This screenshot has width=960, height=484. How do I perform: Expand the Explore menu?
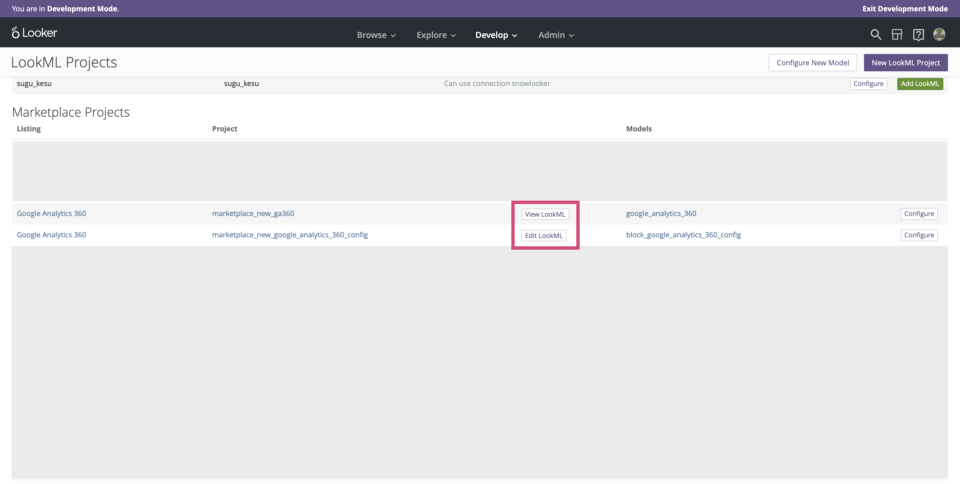point(436,35)
